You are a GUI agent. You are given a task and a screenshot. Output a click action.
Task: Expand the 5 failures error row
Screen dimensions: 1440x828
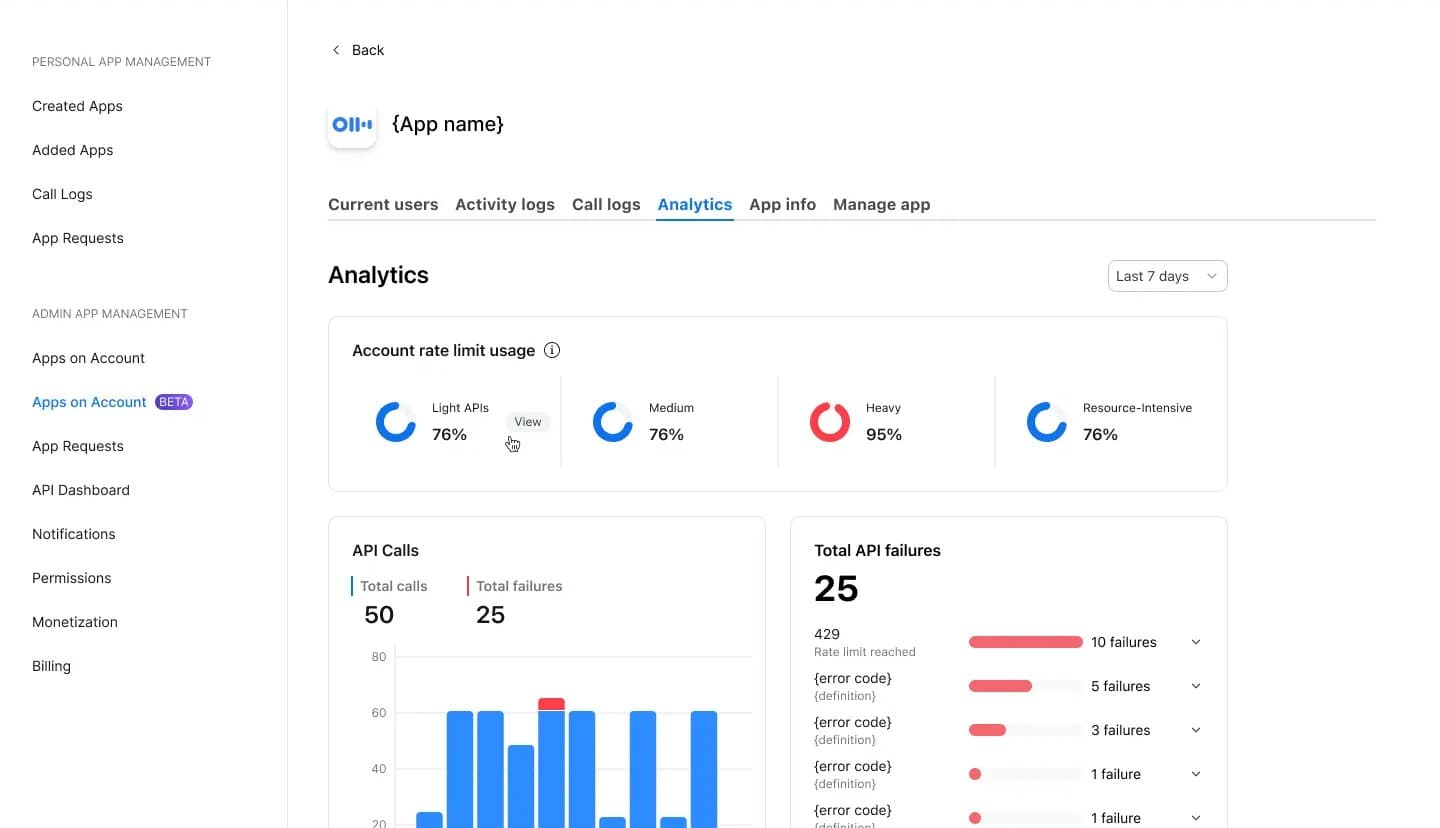1196,686
